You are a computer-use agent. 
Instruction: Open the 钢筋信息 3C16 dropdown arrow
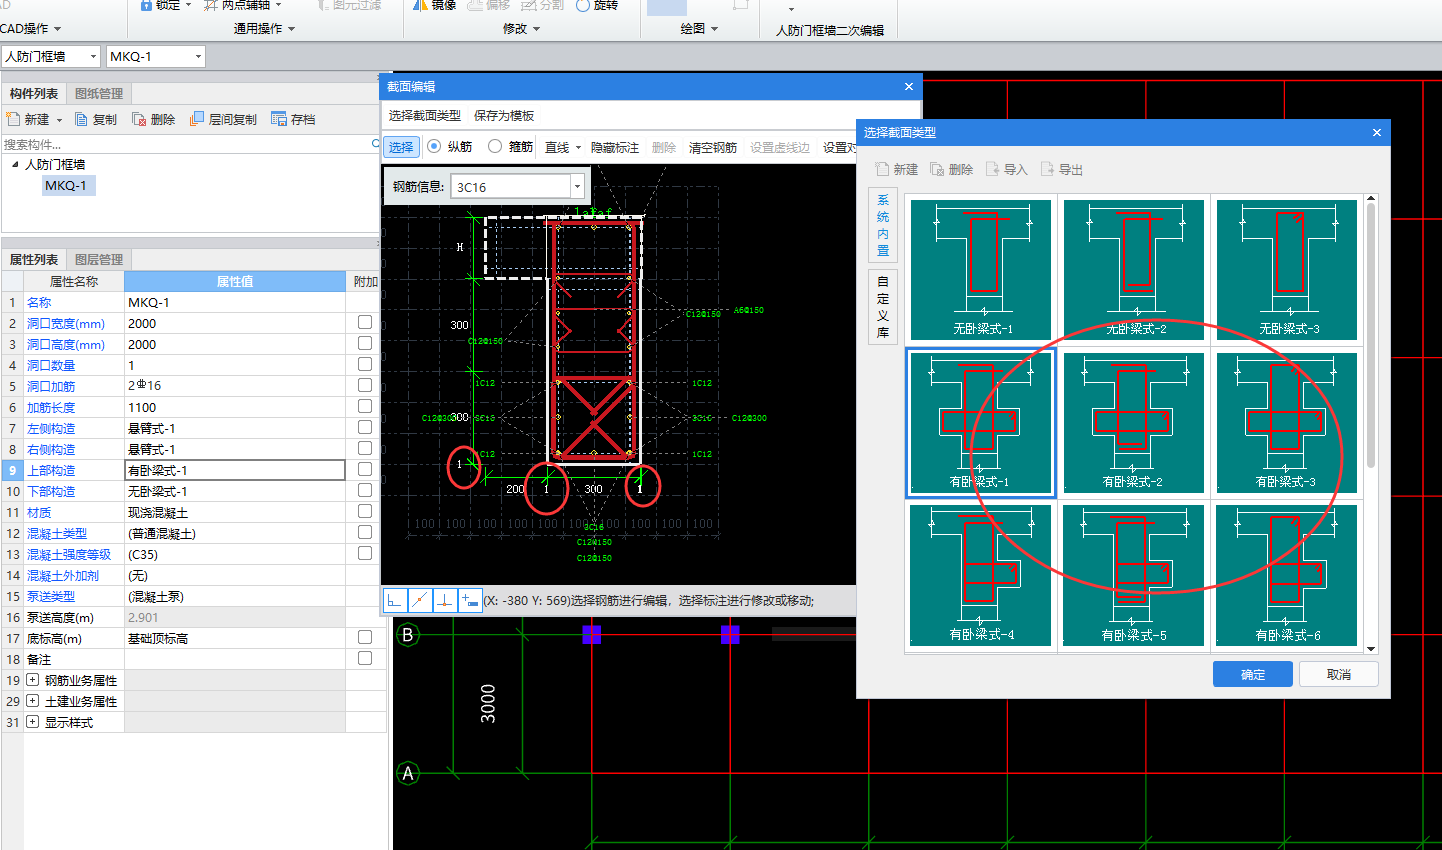point(577,187)
